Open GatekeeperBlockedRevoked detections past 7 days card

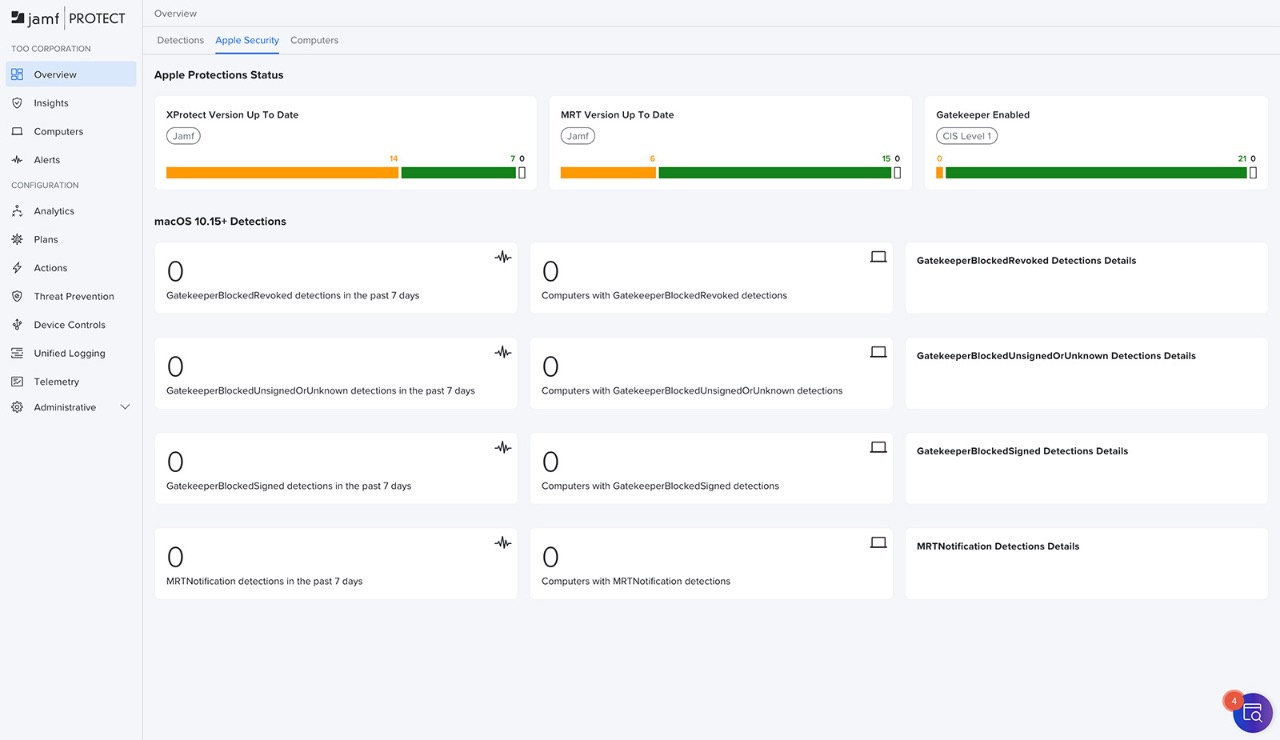[x=336, y=278]
